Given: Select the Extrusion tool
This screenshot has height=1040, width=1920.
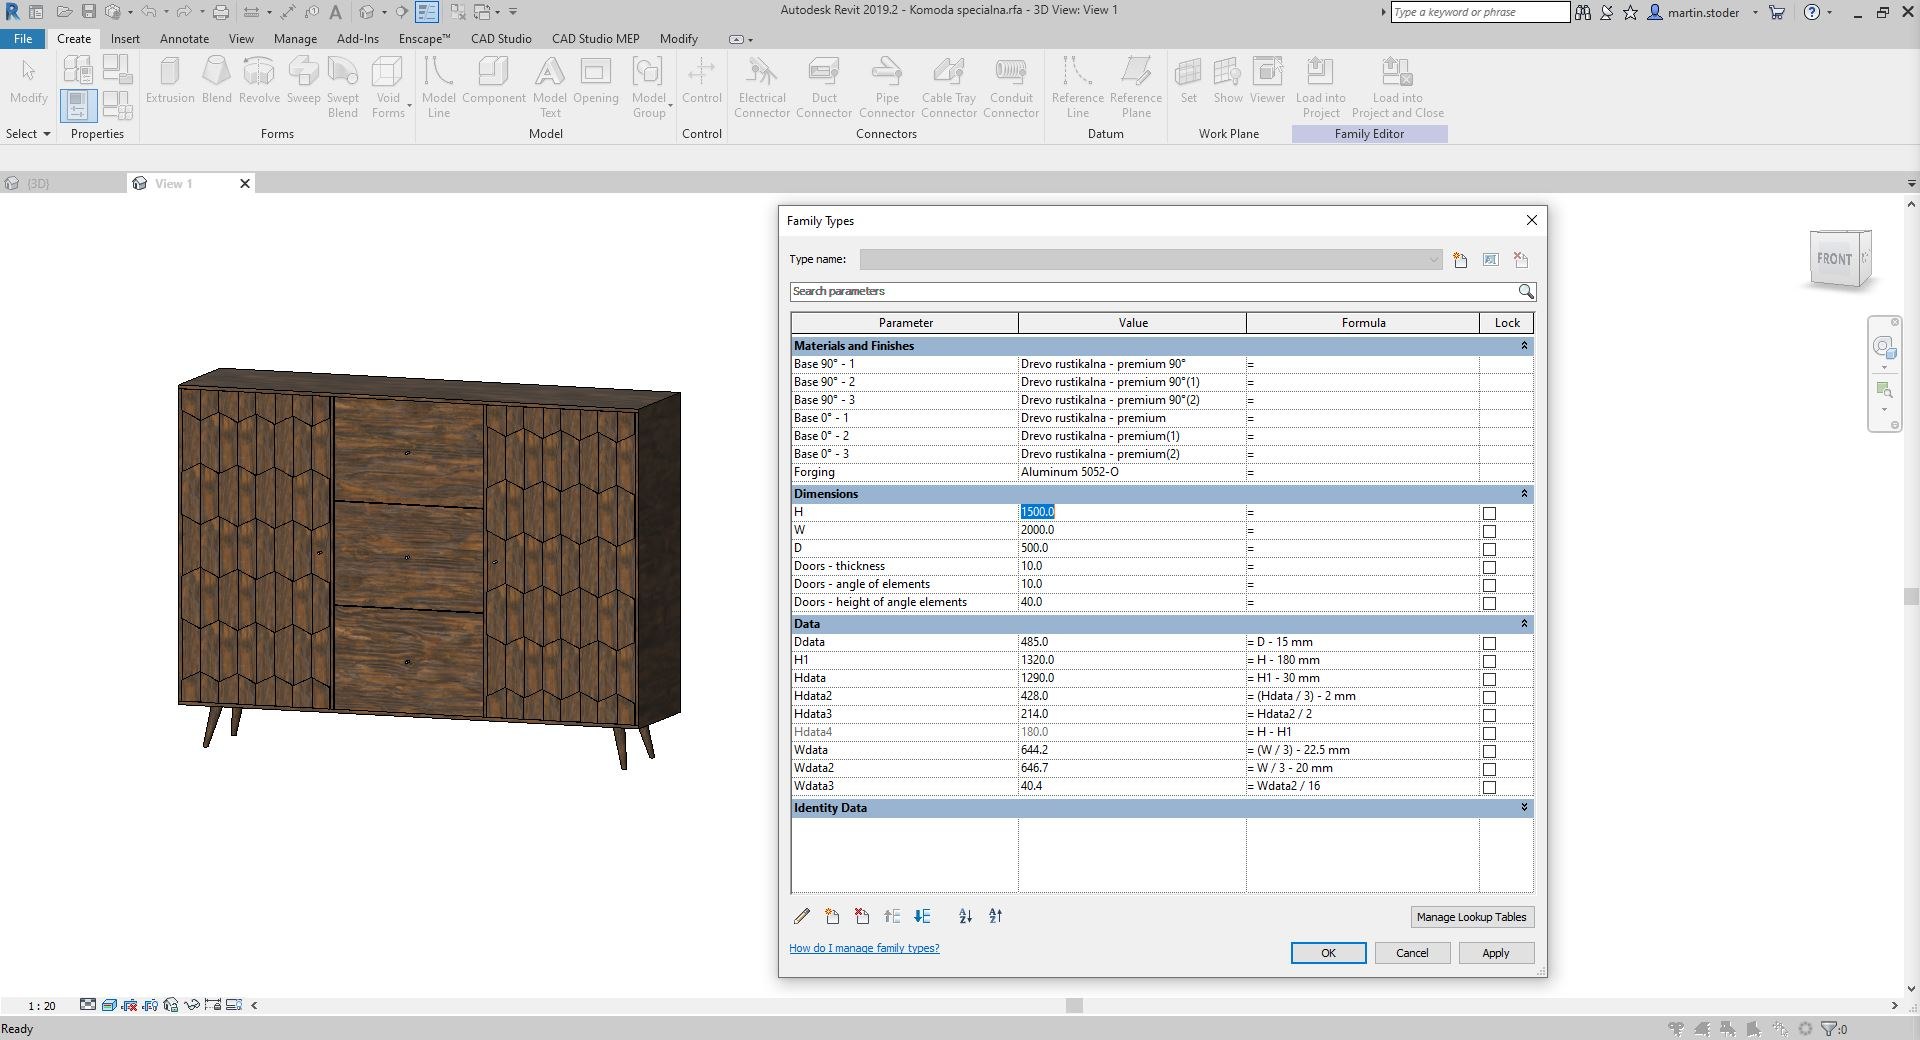Looking at the screenshot, I should coord(170,80).
